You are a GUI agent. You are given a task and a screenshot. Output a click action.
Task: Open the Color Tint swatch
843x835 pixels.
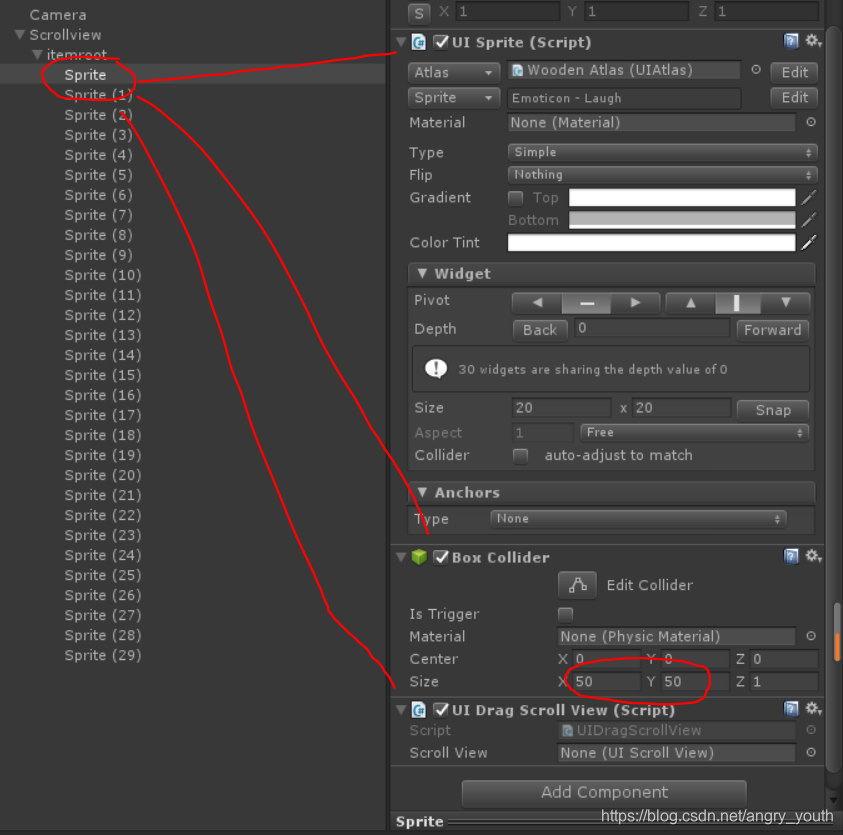(652, 243)
